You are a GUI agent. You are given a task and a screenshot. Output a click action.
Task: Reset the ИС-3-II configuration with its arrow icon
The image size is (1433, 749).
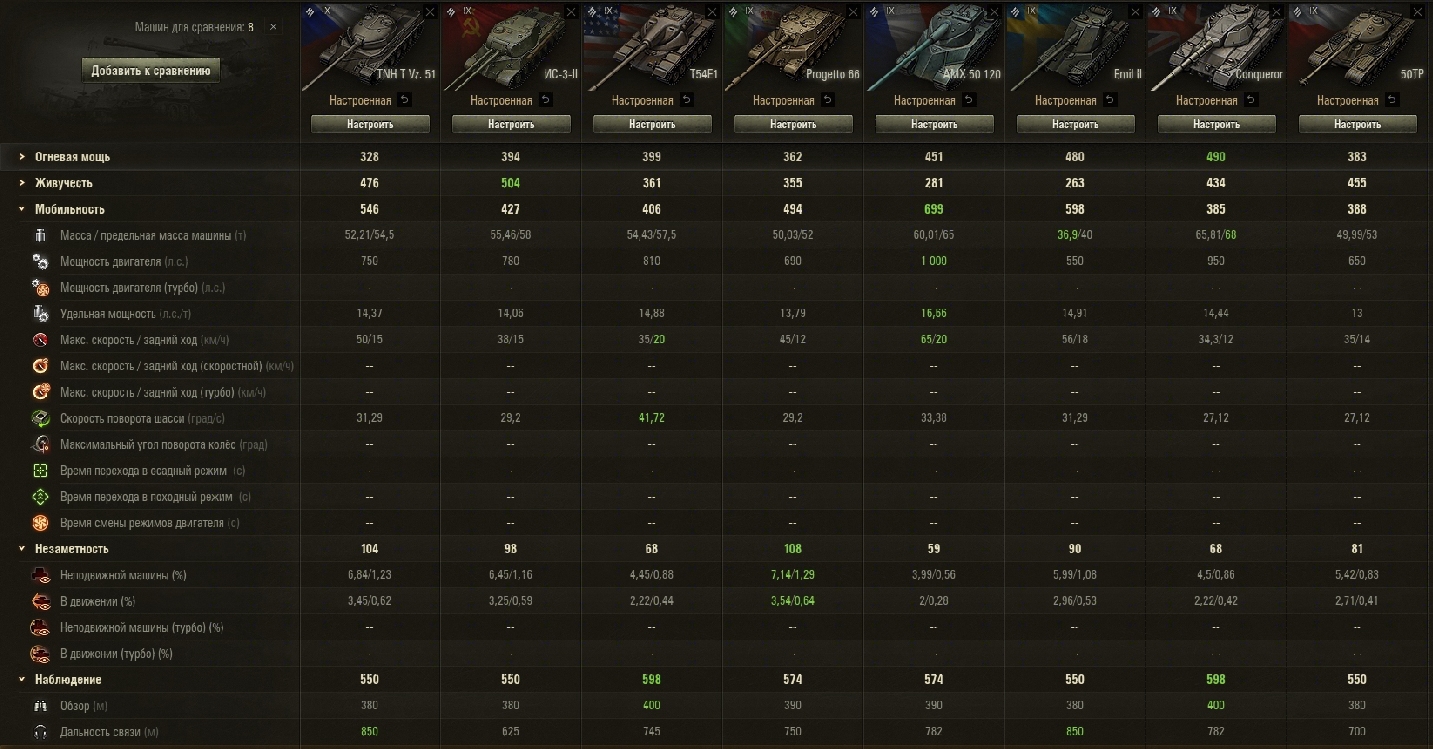tap(545, 100)
